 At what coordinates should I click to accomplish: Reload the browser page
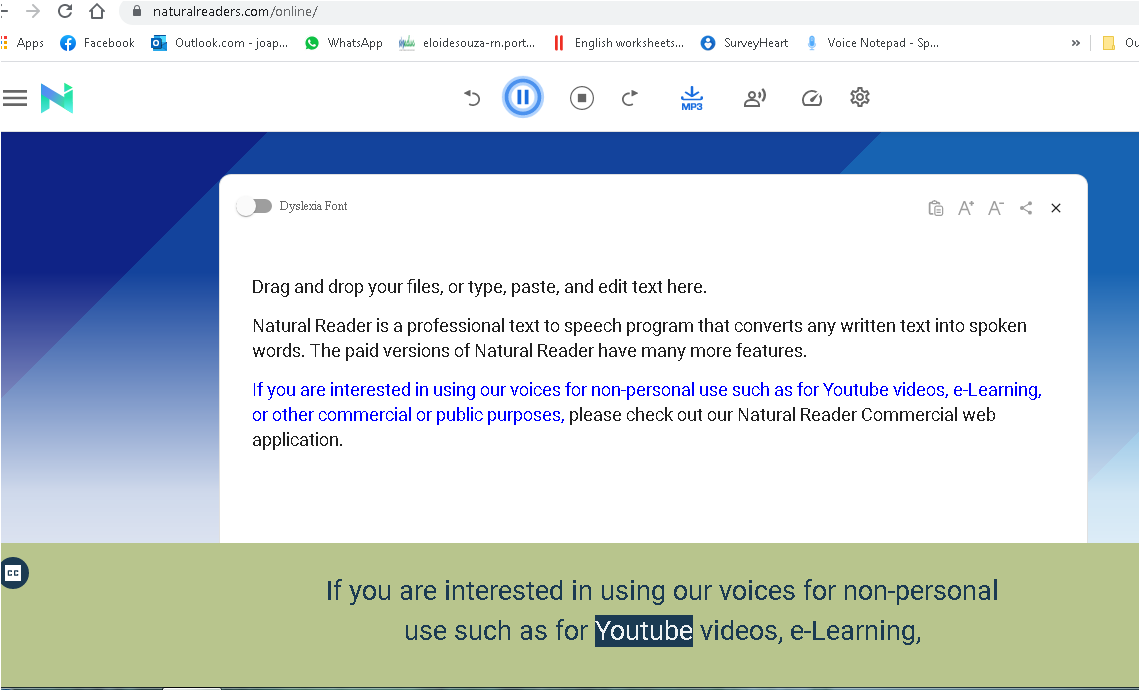[x=65, y=11]
